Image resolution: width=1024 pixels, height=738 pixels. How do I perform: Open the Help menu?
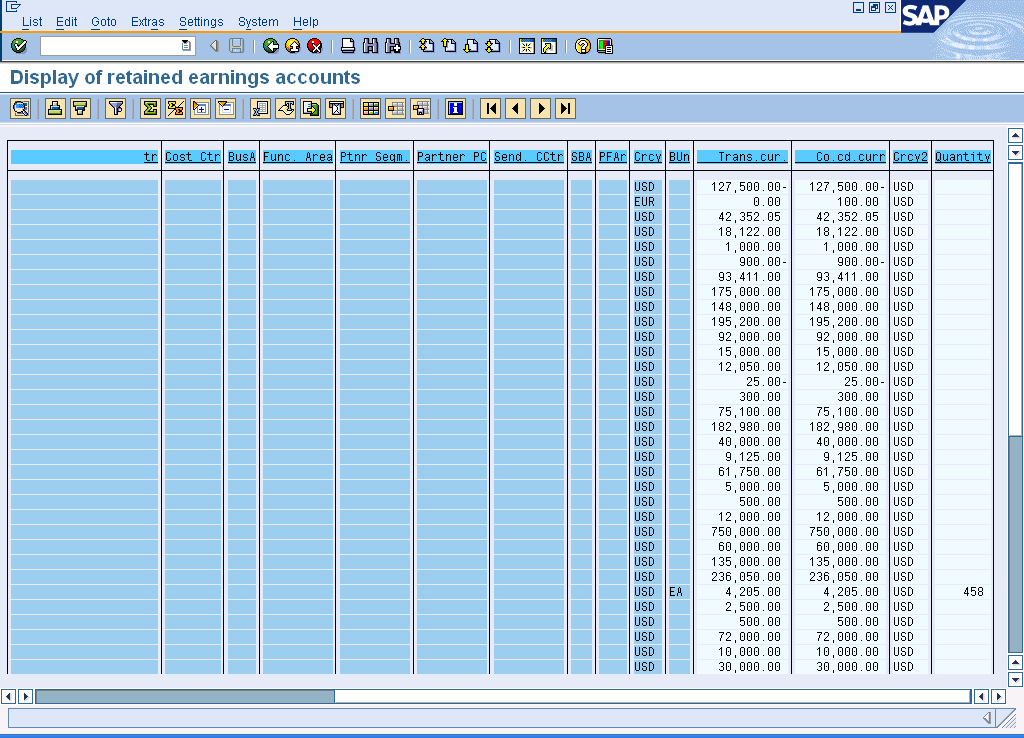point(306,22)
